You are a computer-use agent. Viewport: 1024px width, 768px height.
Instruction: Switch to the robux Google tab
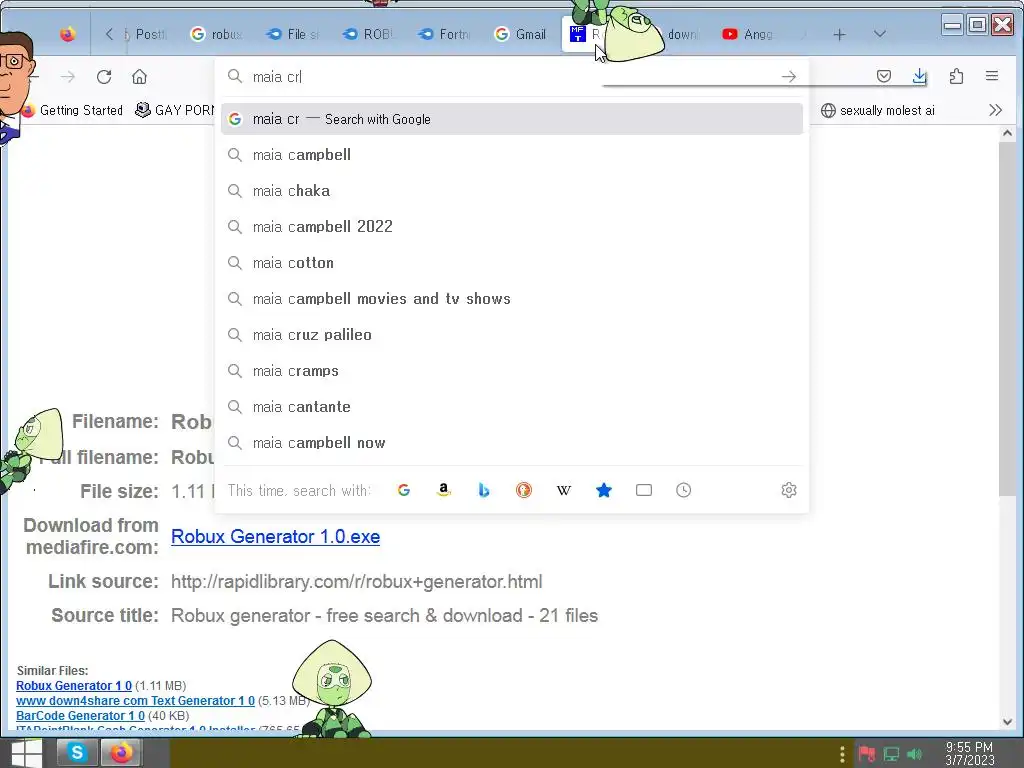[217, 34]
